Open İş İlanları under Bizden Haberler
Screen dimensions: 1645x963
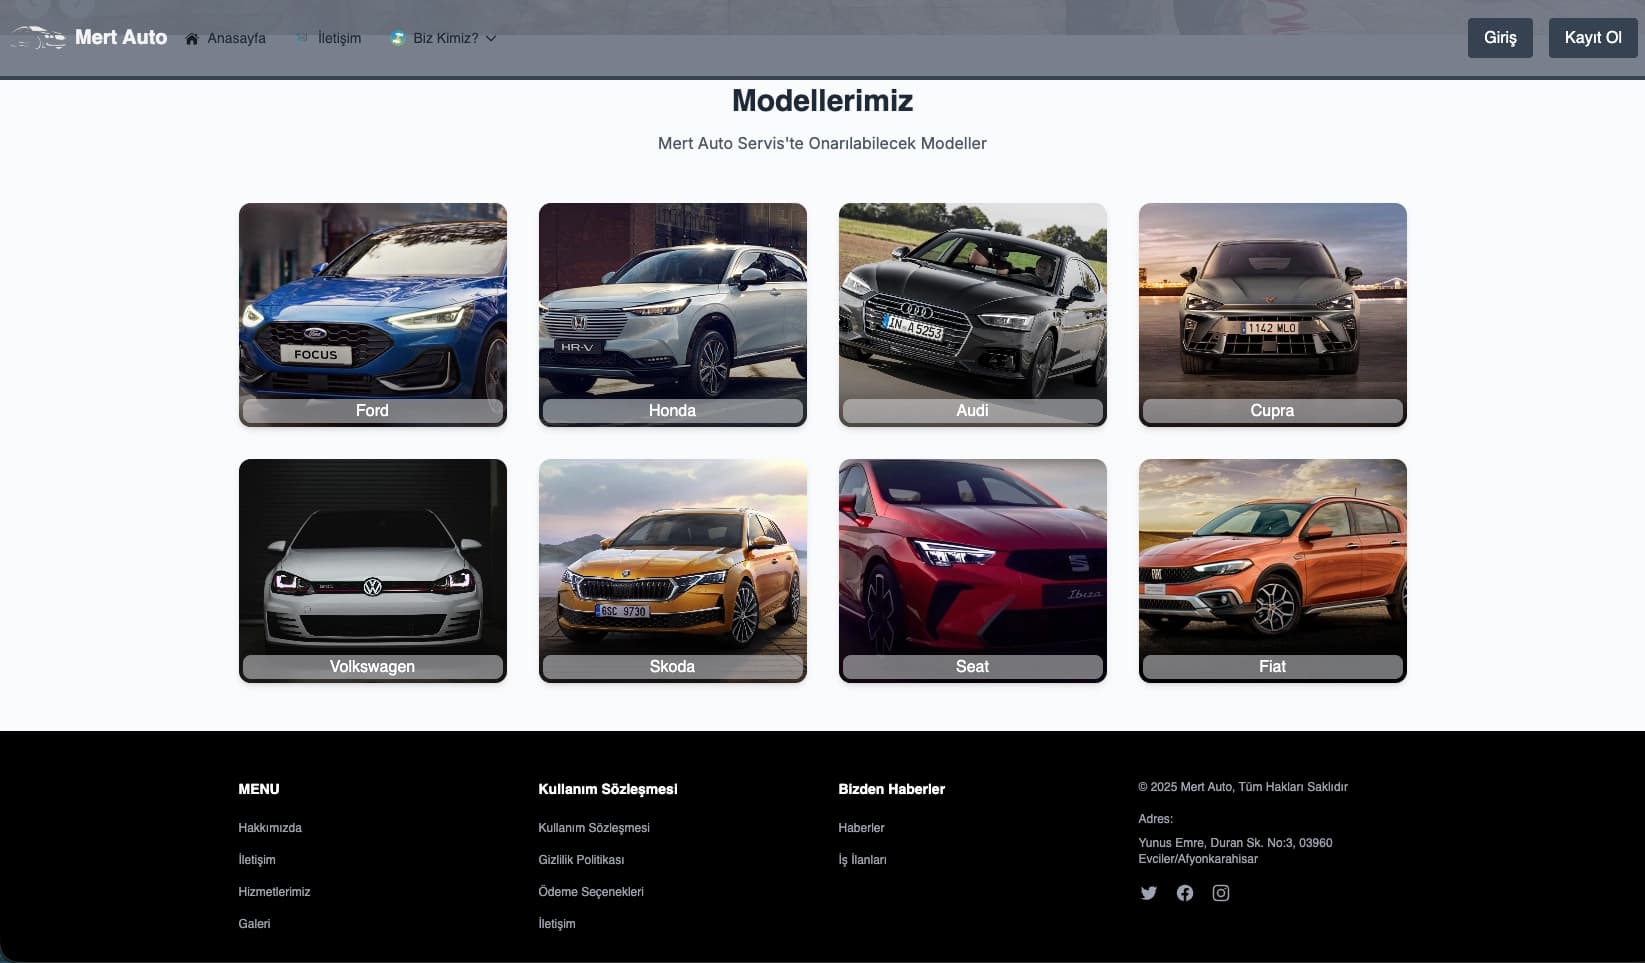862,859
